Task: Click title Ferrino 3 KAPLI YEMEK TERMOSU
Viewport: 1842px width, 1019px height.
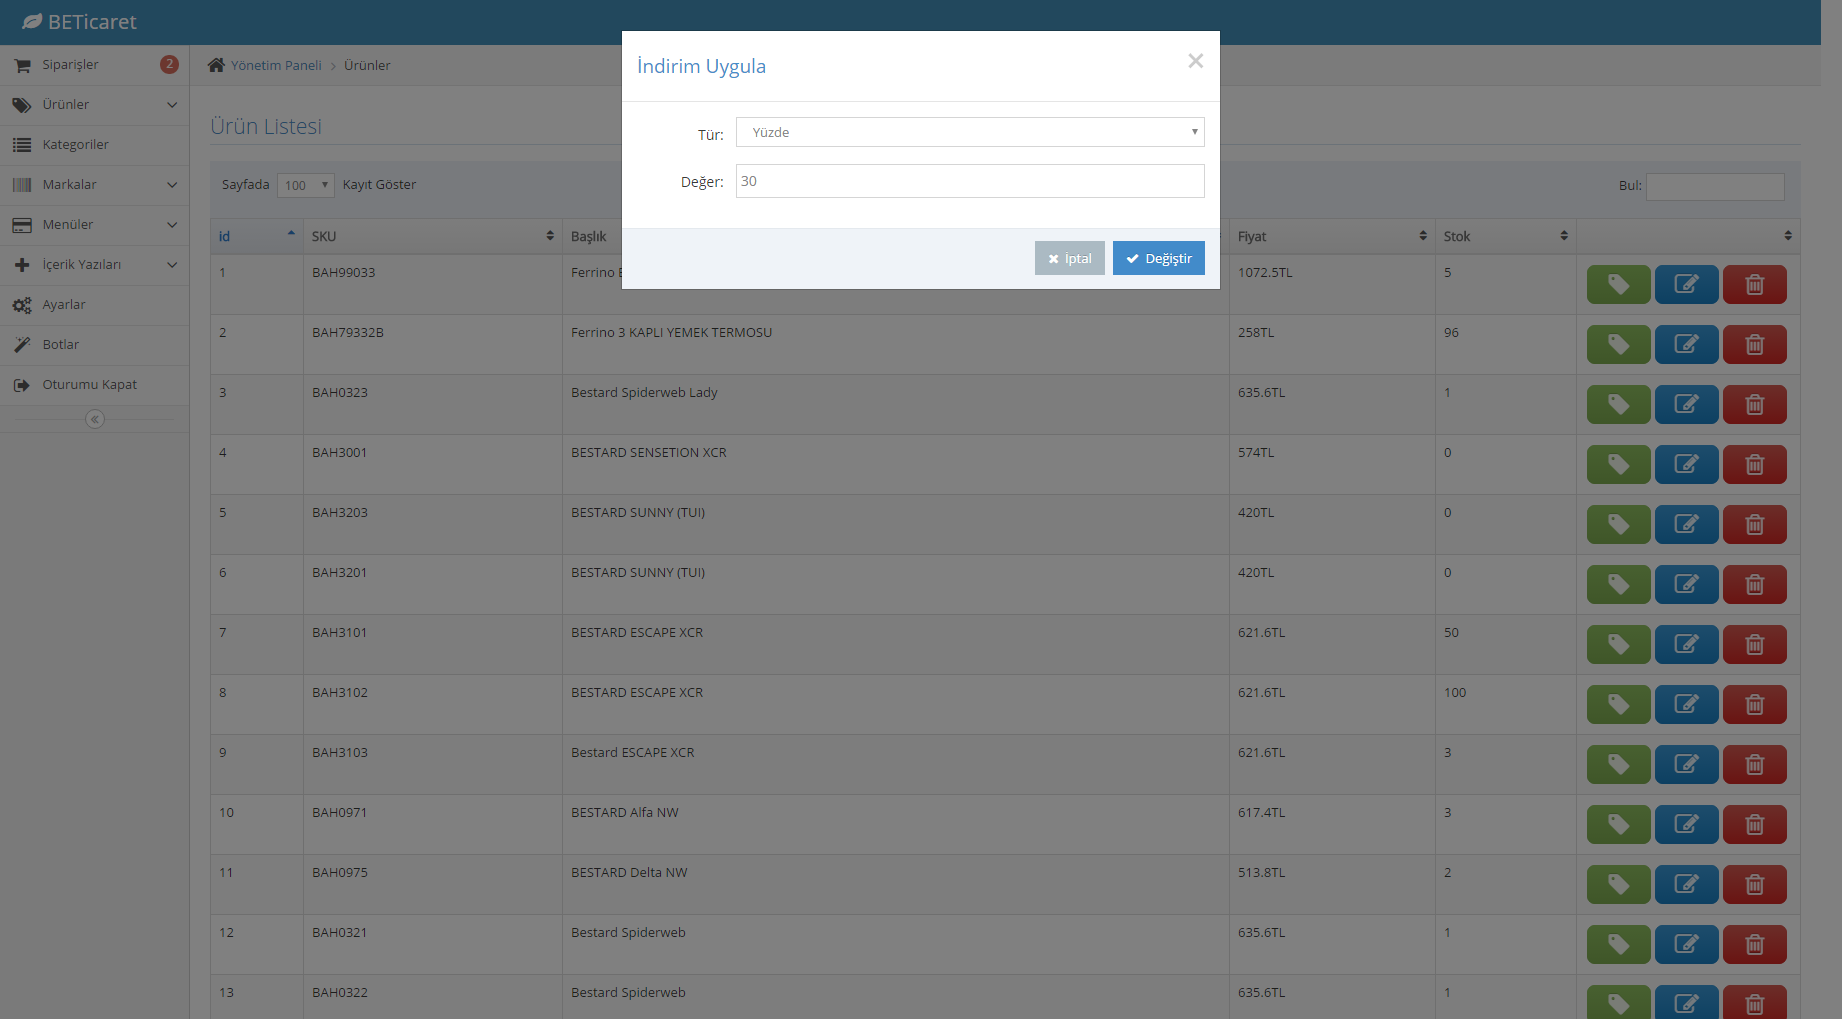Action: [x=671, y=333]
